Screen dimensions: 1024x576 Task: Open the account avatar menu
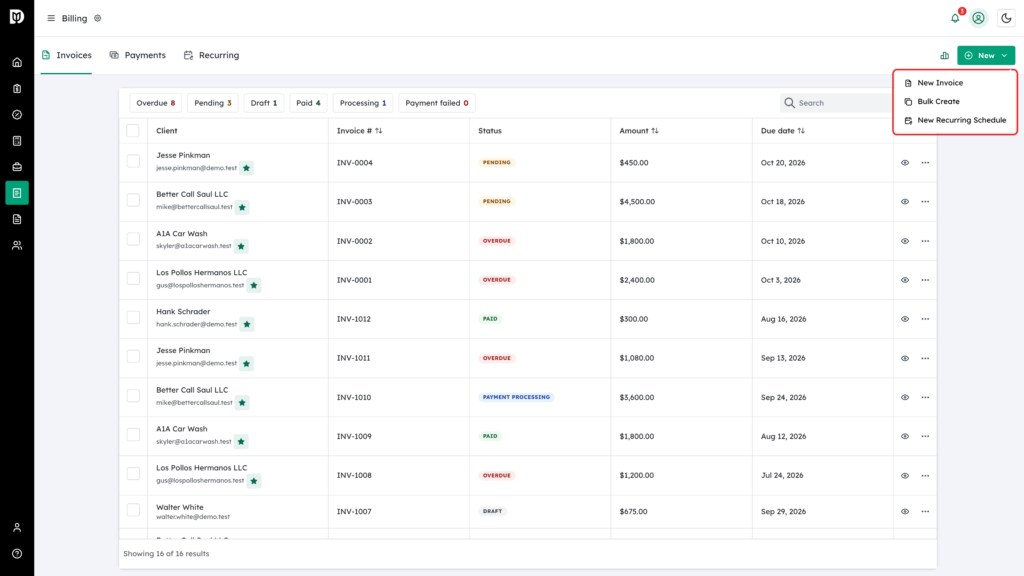coord(978,18)
